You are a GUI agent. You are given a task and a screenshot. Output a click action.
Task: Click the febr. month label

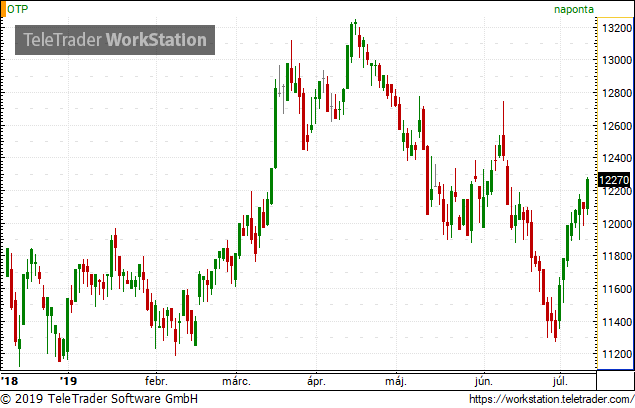(x=156, y=381)
